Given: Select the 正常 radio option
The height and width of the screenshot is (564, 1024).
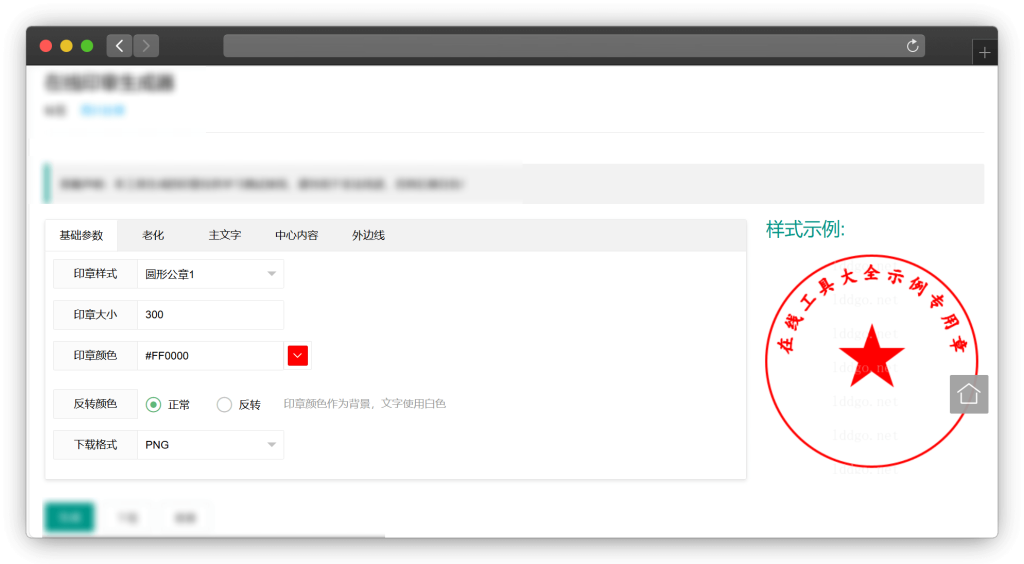Looking at the screenshot, I should pos(153,405).
